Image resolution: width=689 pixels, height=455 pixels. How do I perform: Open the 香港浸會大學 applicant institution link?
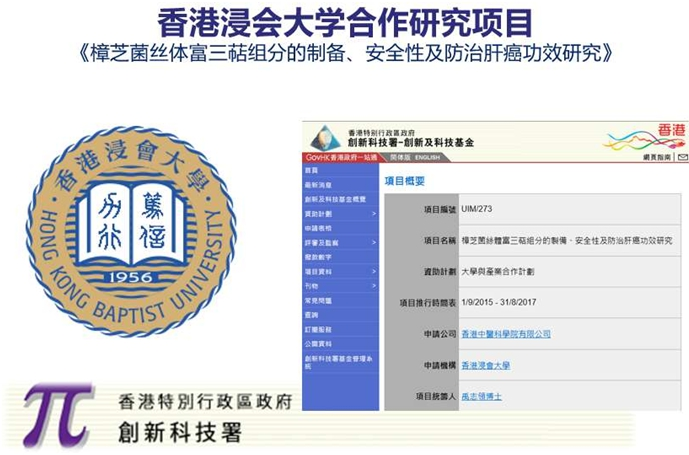[x=486, y=365]
